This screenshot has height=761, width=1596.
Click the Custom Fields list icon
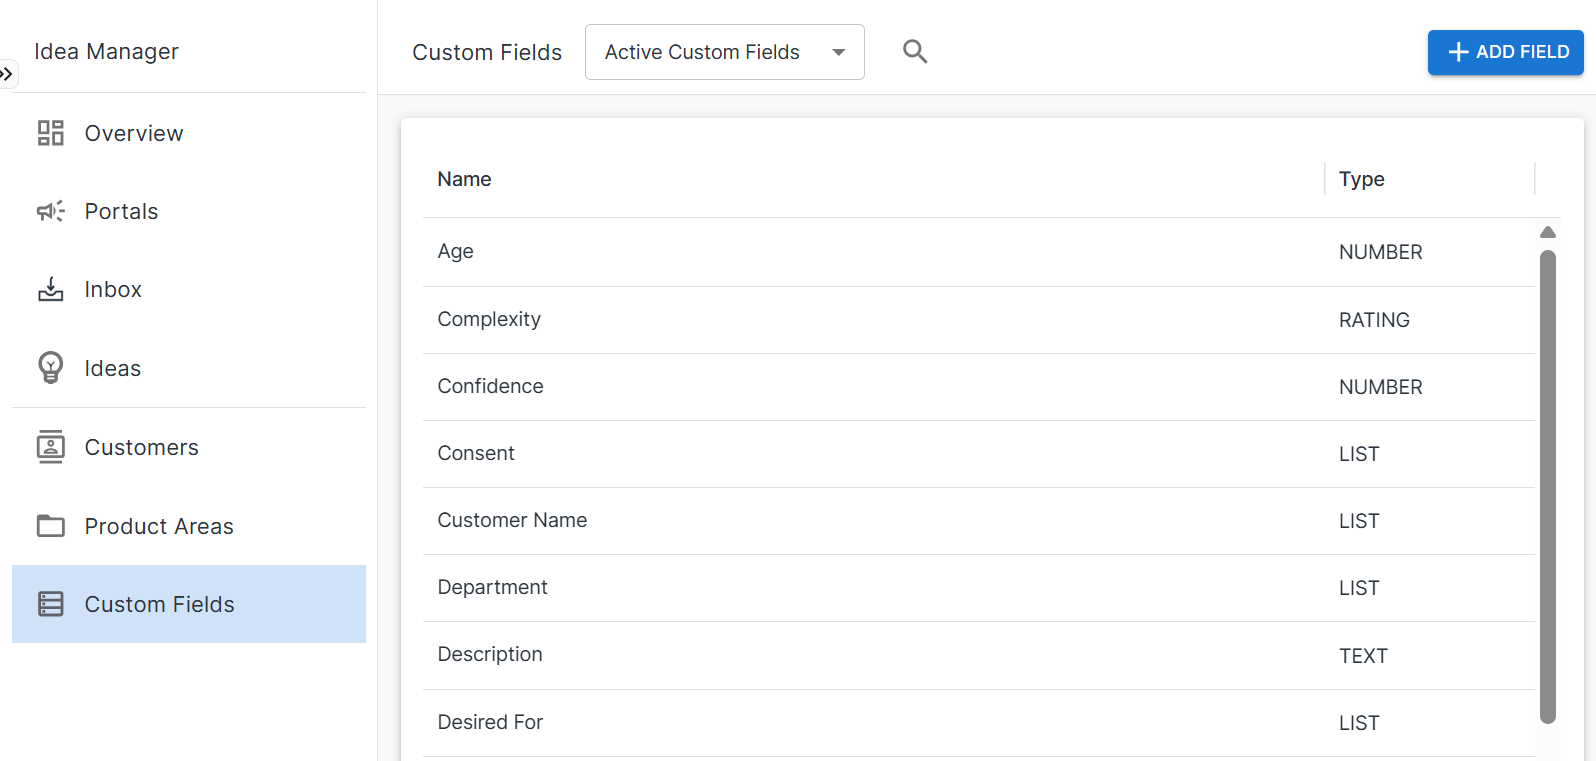click(x=50, y=604)
